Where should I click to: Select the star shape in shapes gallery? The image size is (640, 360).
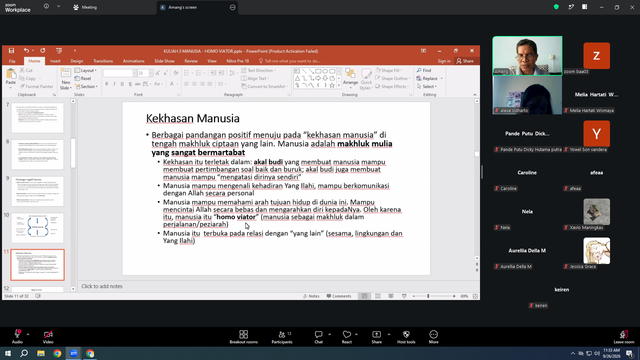click(332, 85)
